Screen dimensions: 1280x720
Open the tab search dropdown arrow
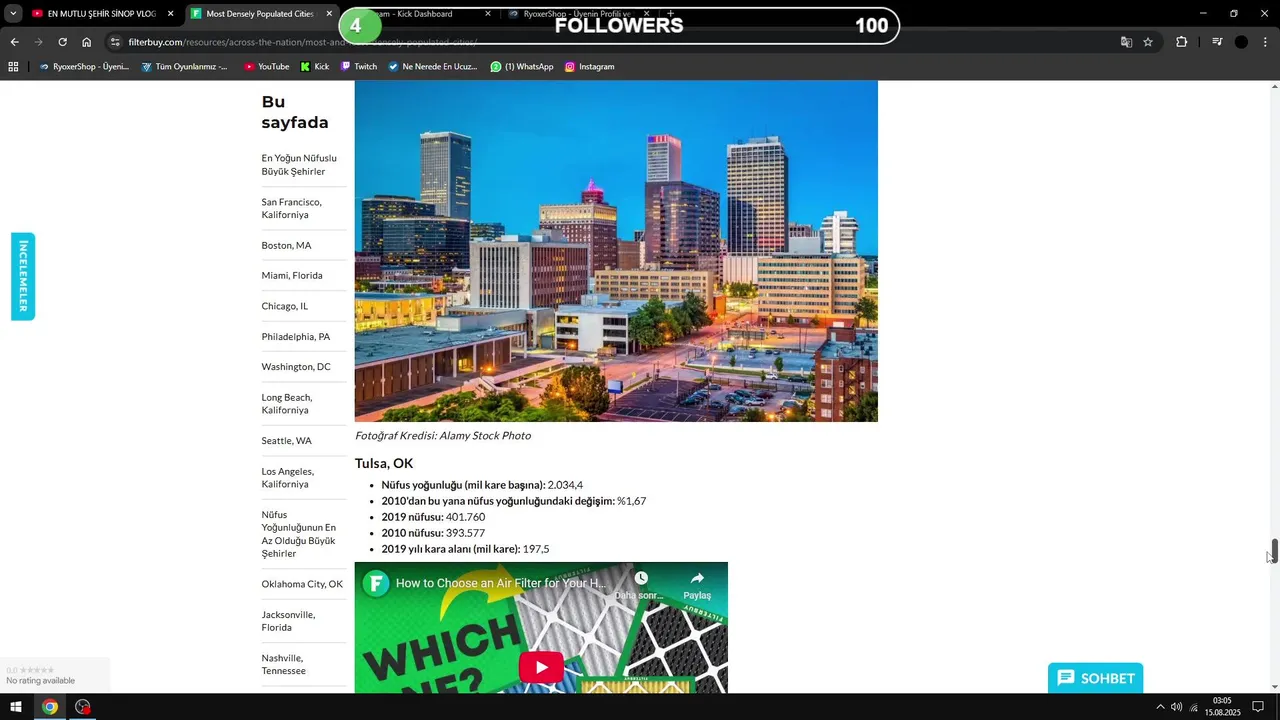(13, 14)
